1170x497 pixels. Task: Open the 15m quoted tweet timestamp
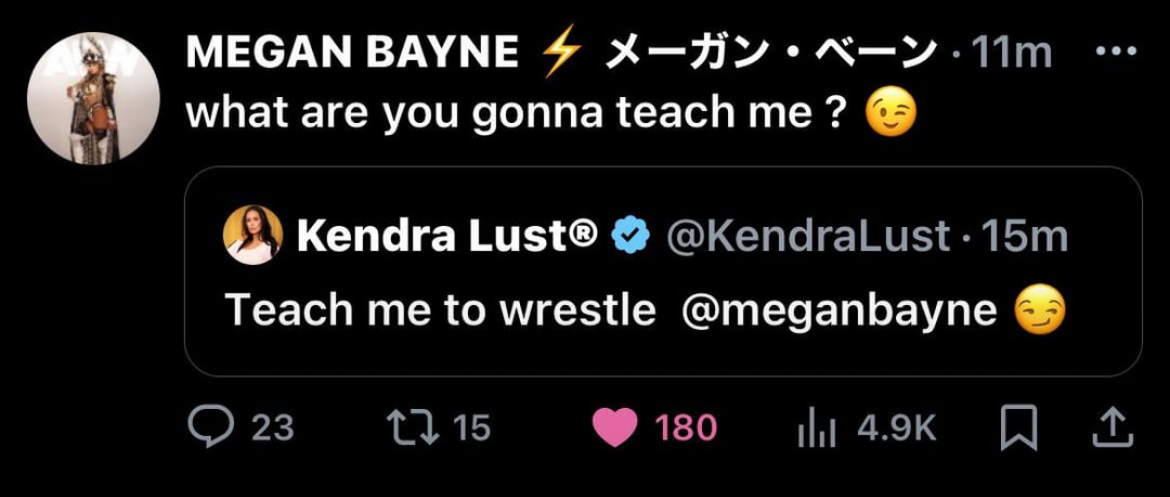[x=1025, y=237]
